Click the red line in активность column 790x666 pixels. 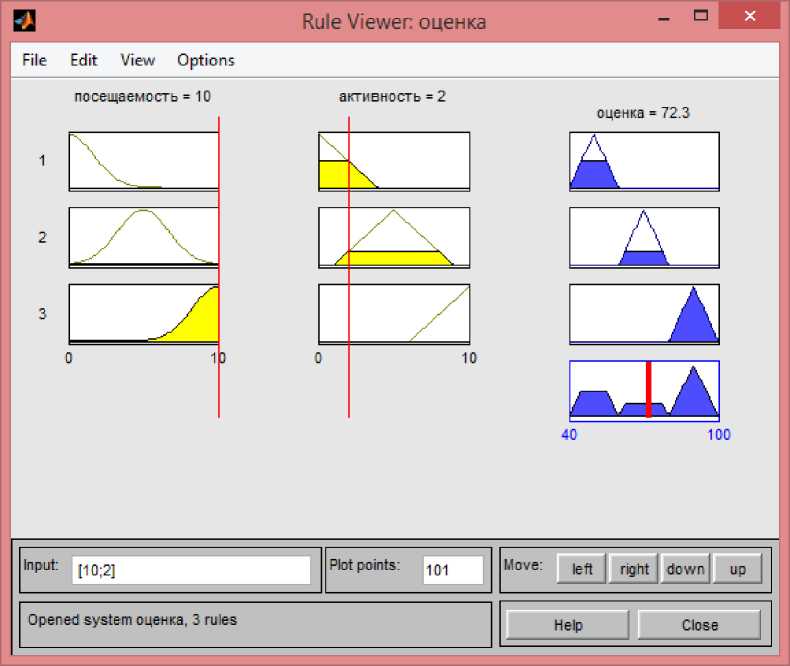(349, 380)
